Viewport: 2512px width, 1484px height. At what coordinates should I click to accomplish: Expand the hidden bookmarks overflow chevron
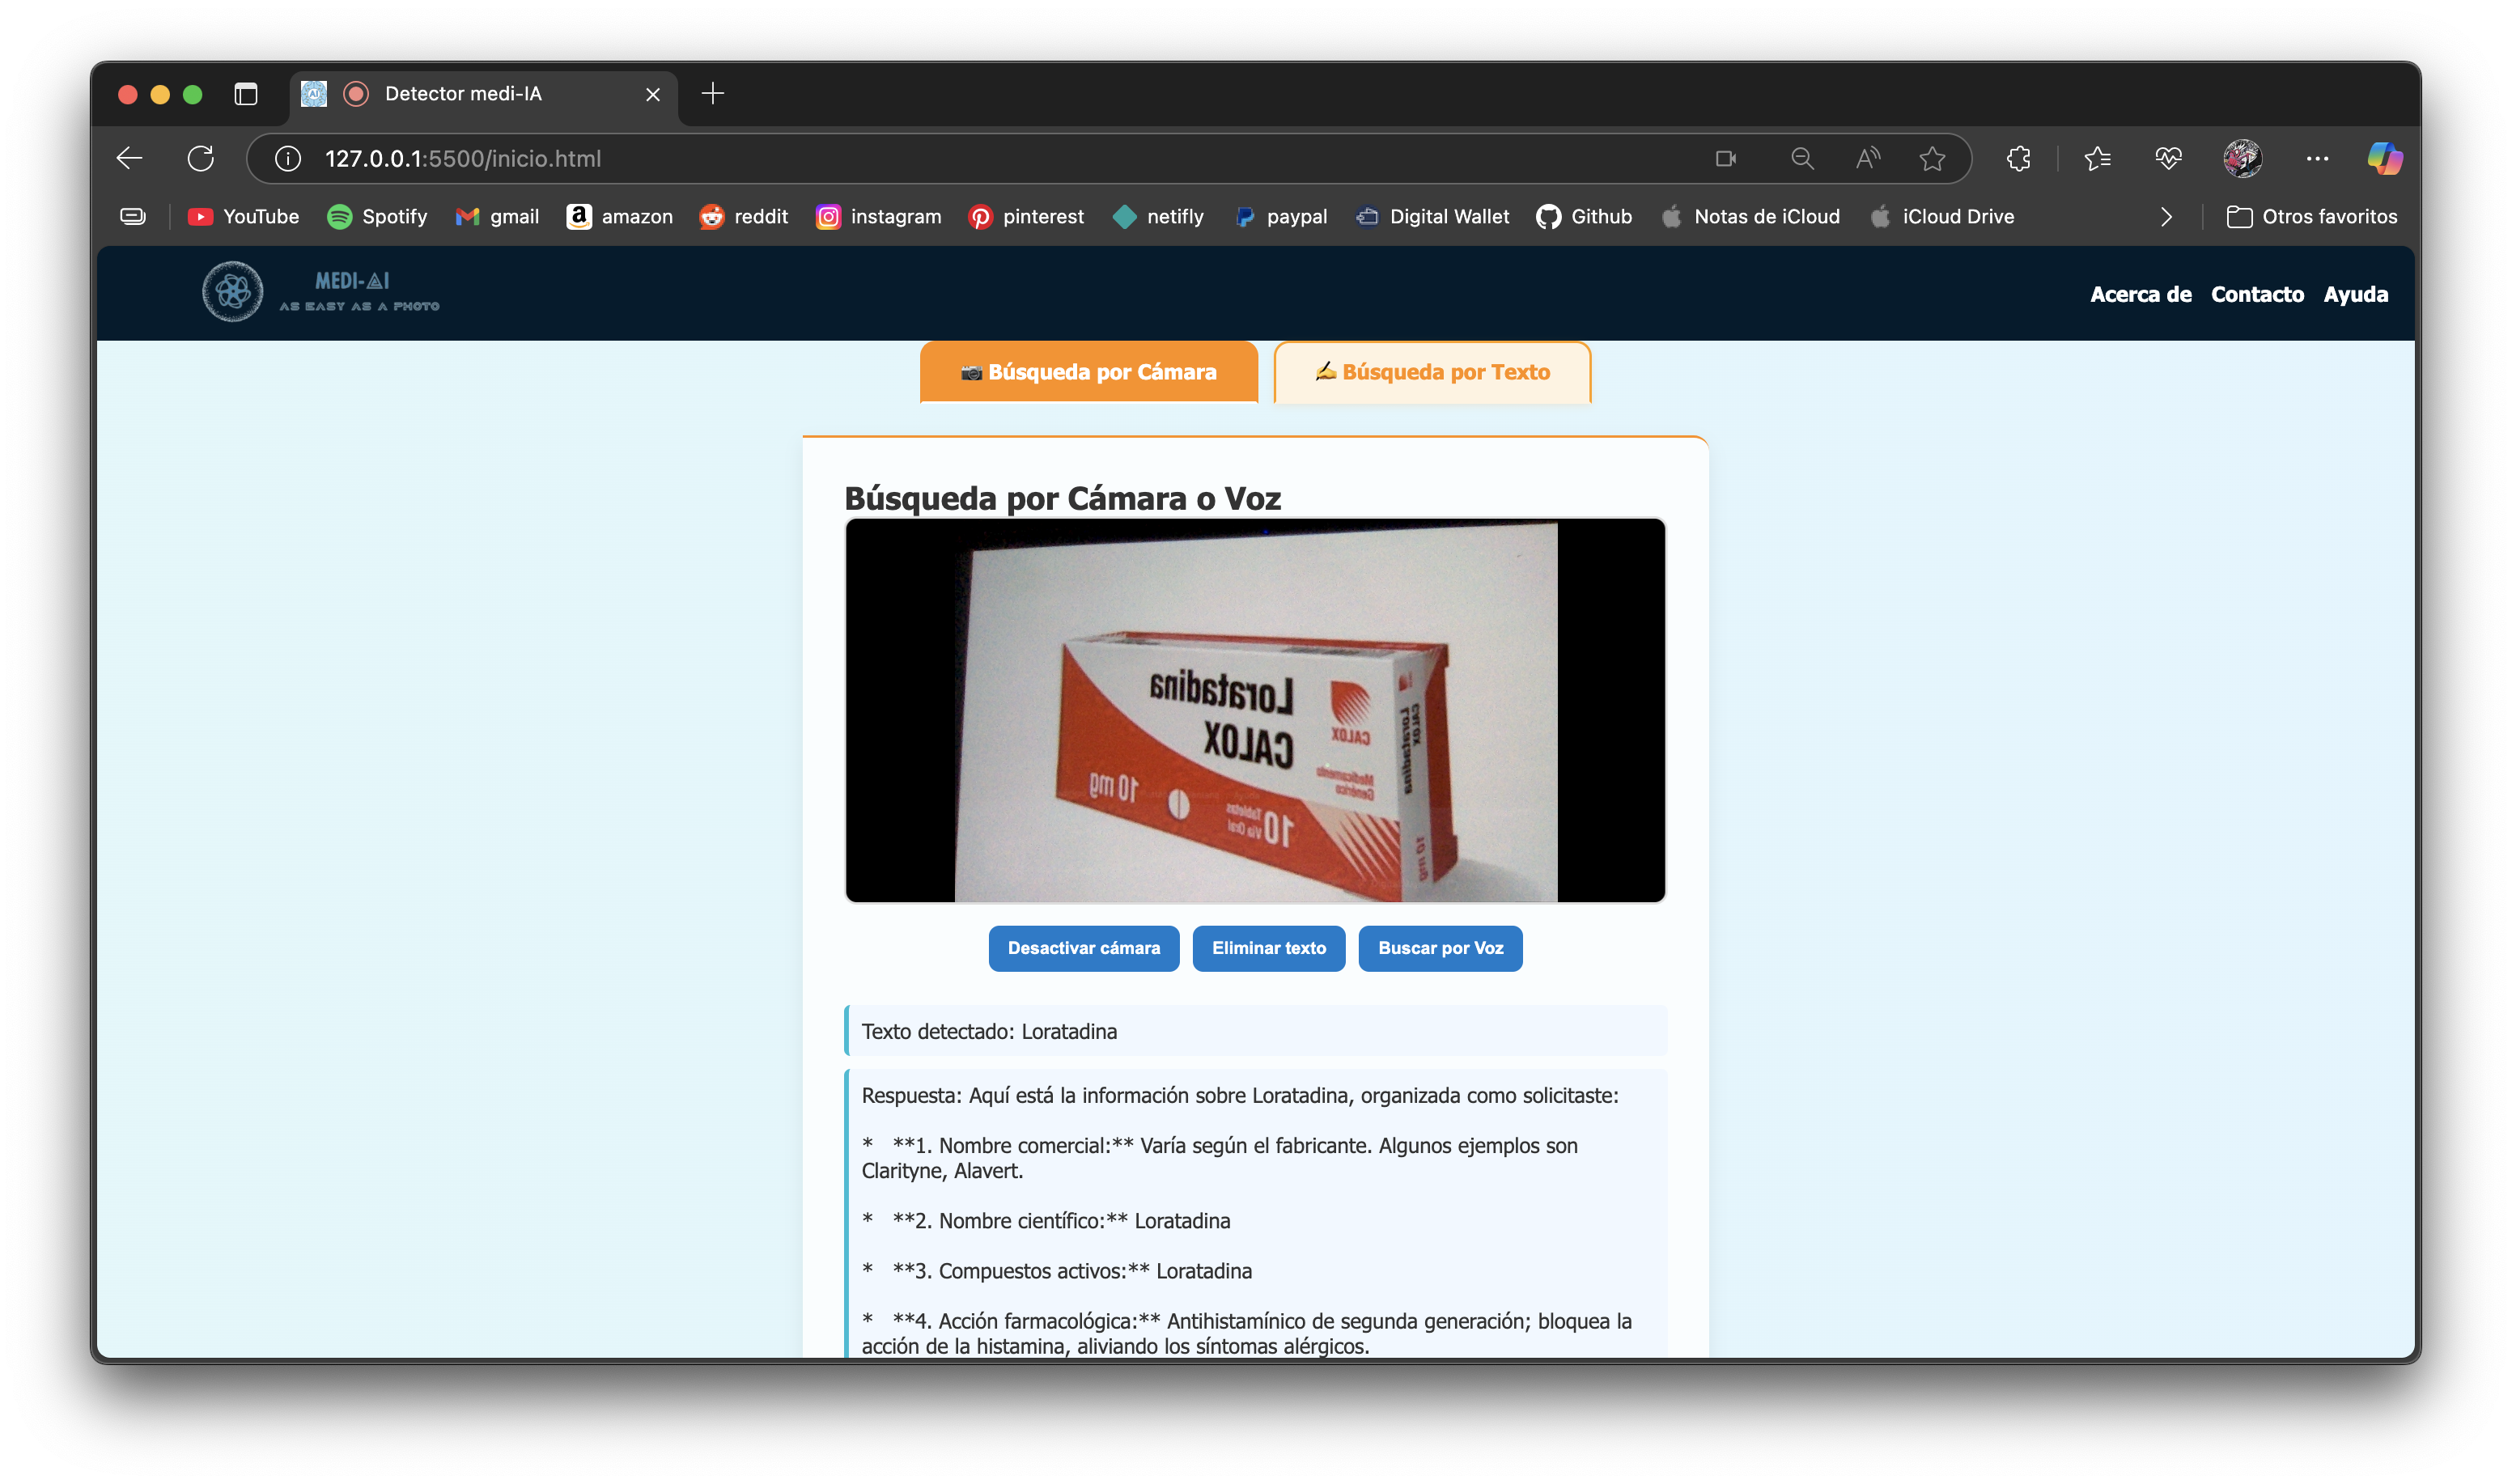click(x=2166, y=217)
